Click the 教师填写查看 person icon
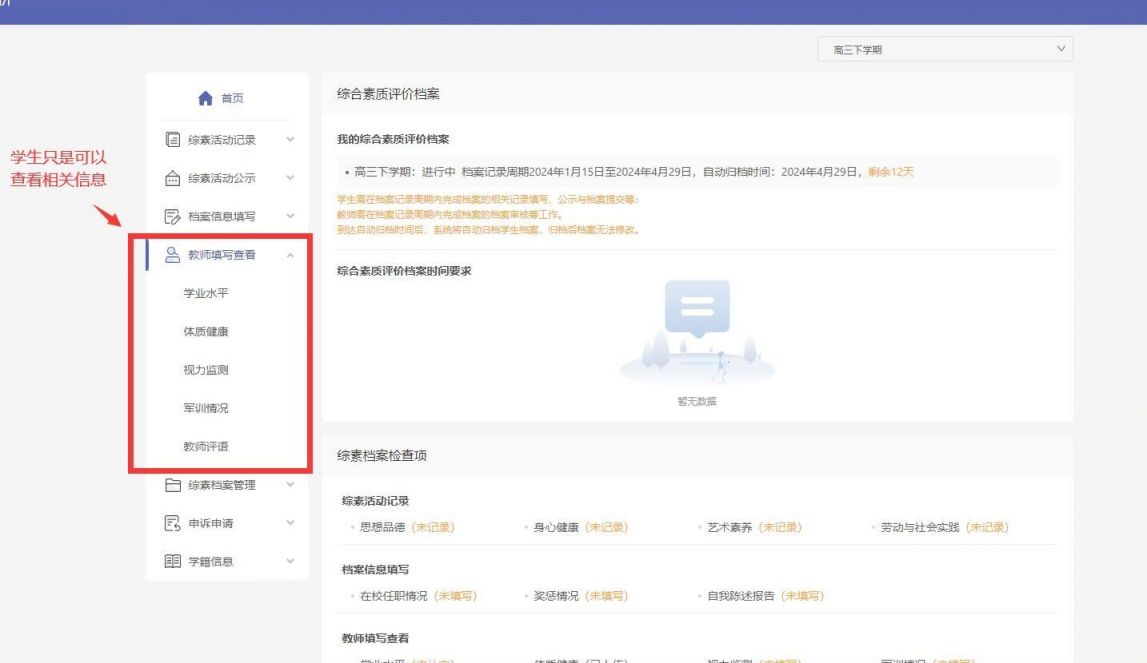The image size is (1147, 663). click(175, 255)
